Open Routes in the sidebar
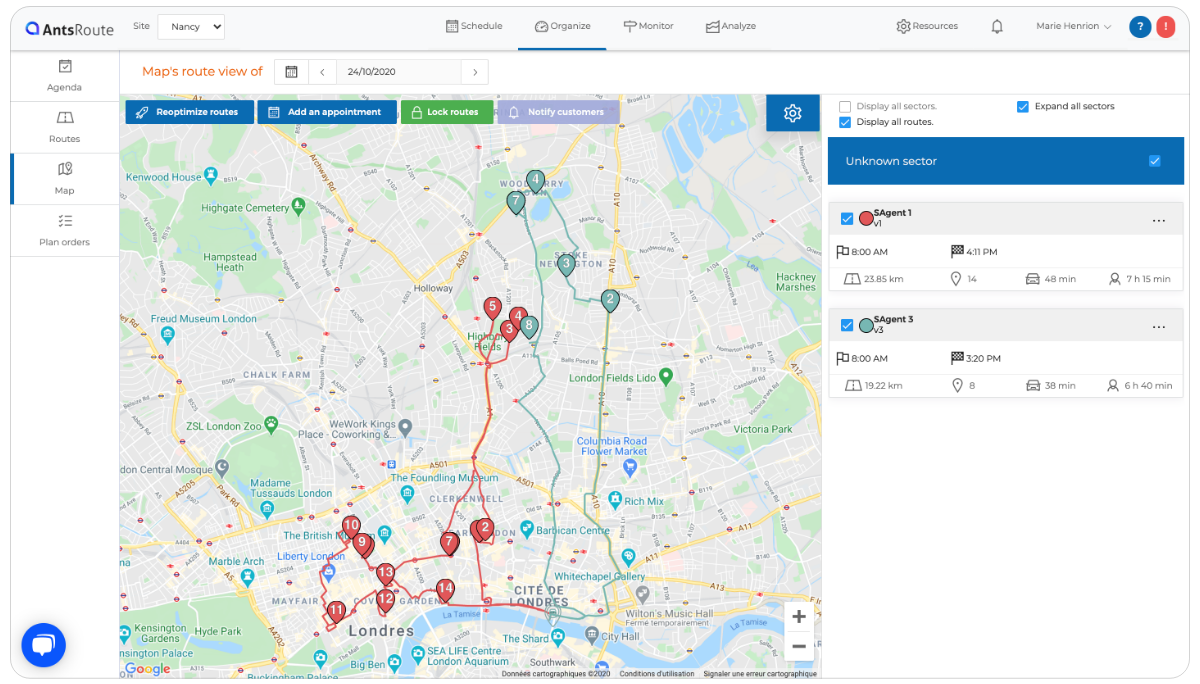 coord(65,128)
